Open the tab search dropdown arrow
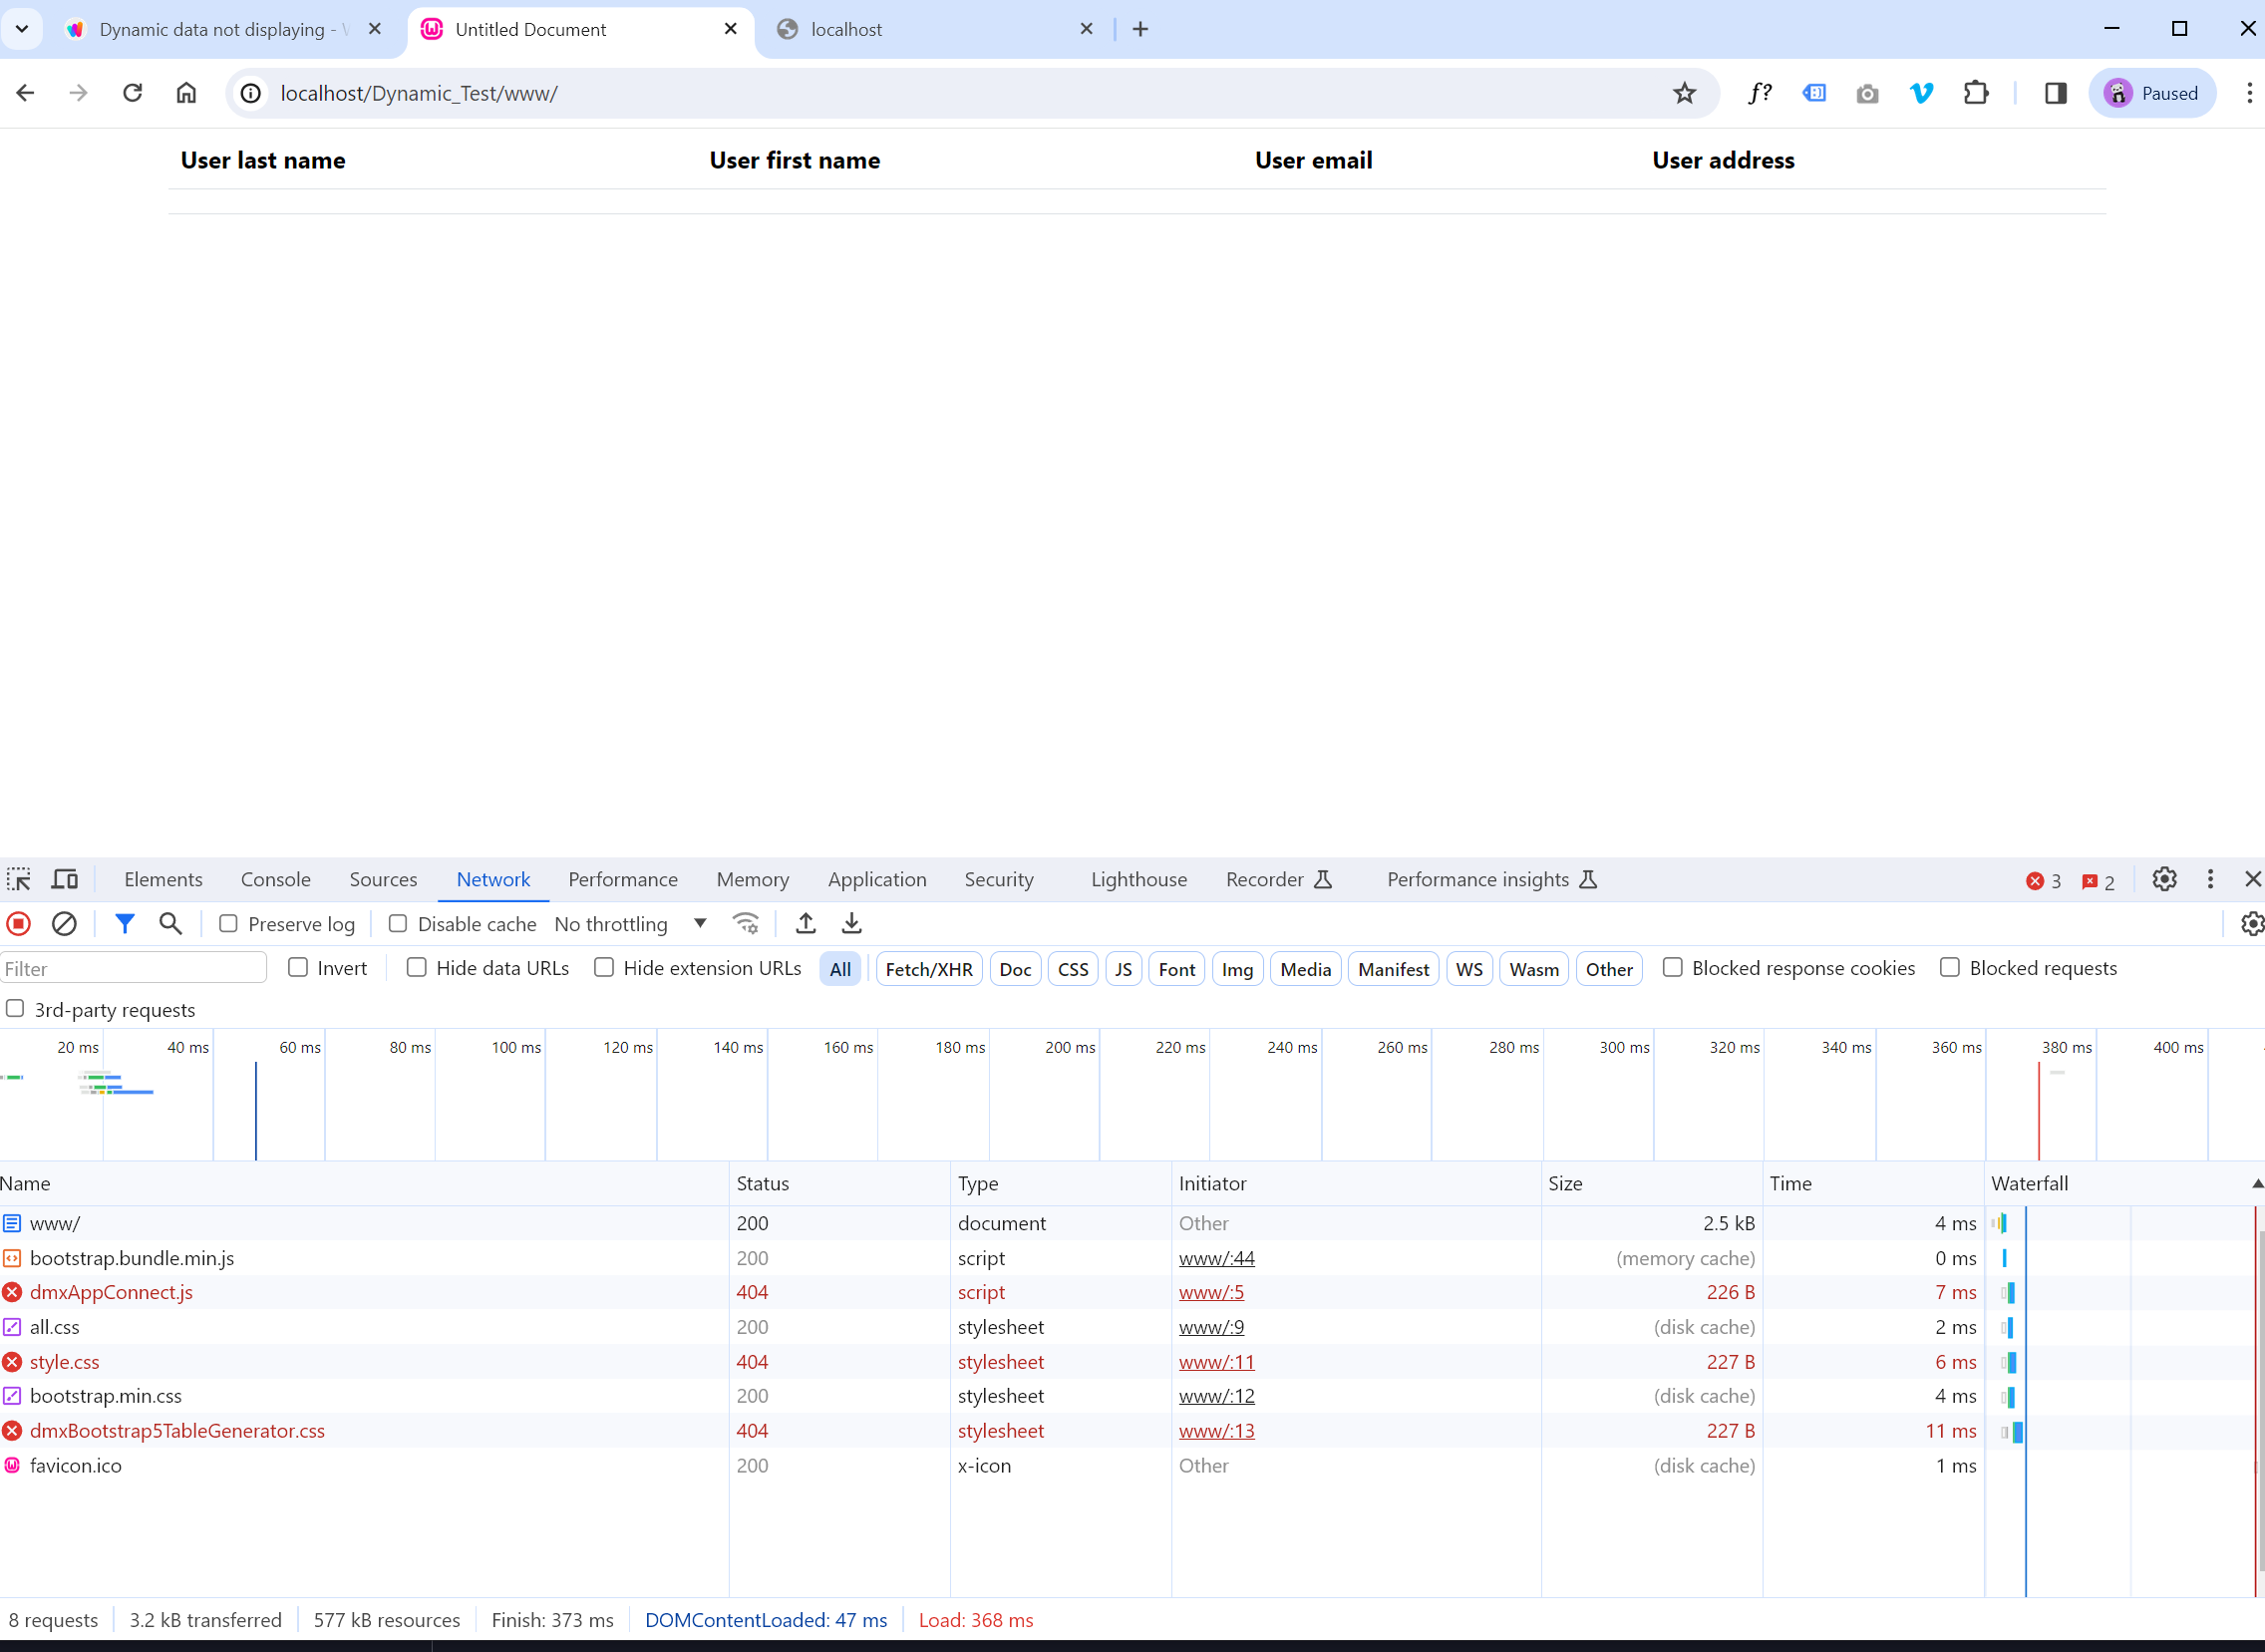2265x1652 pixels. tap(22, 29)
